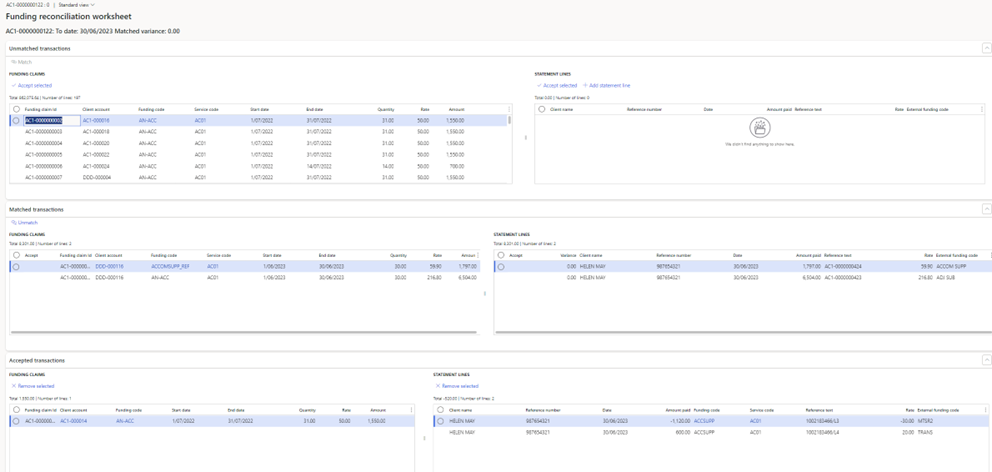The image size is (992, 472).
Task: Sort unmatched claims by End date header
Action: (x=314, y=109)
